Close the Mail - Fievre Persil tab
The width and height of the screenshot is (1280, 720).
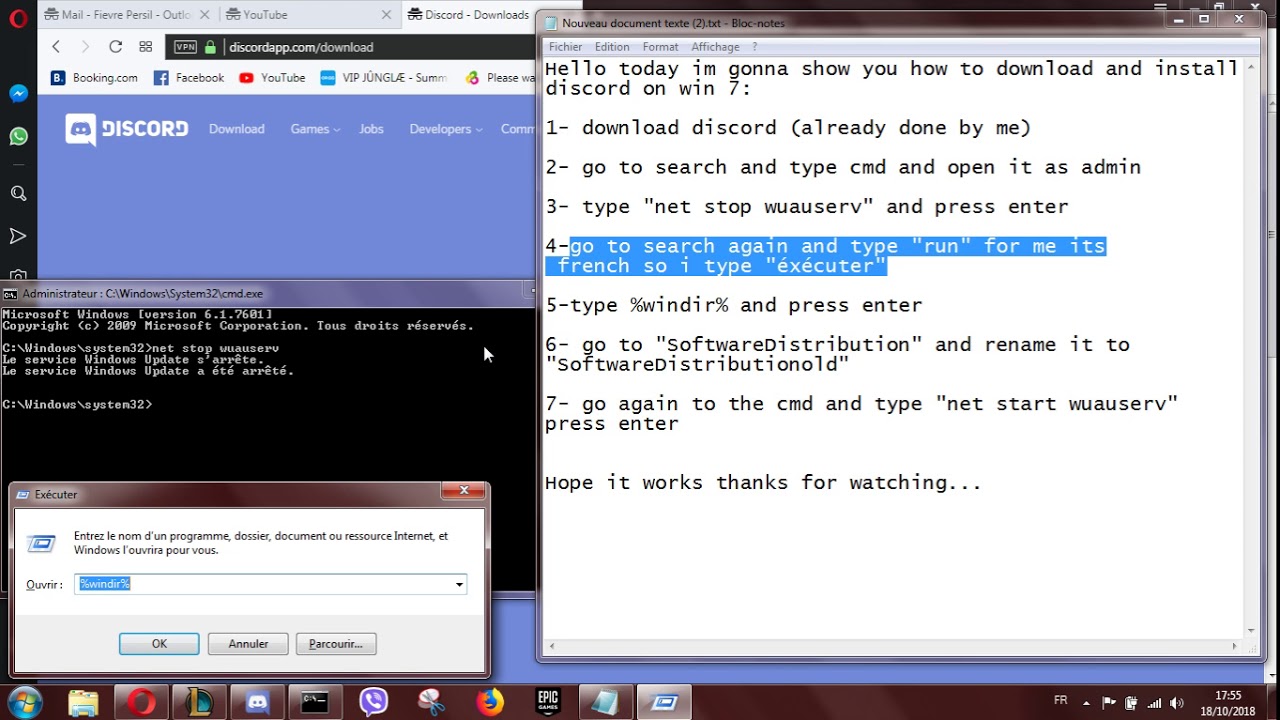[x=203, y=15]
